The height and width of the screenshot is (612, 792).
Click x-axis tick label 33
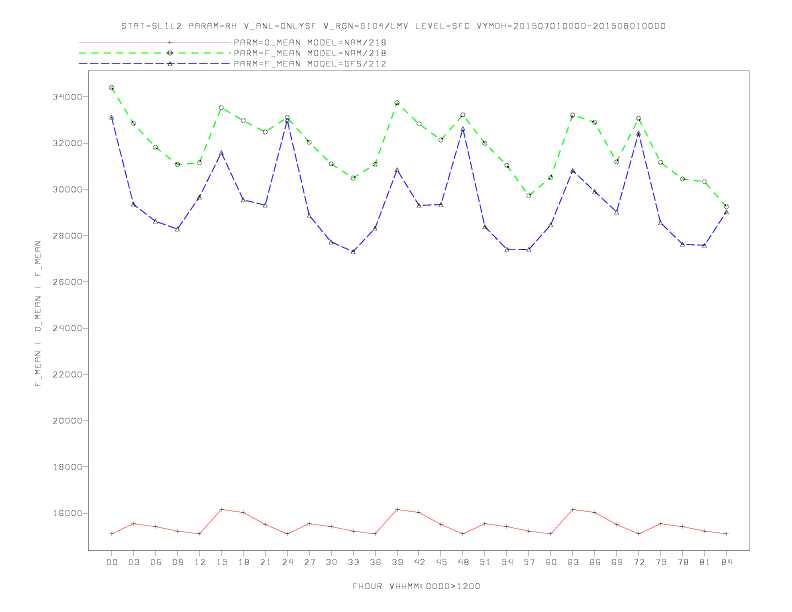pos(353,562)
